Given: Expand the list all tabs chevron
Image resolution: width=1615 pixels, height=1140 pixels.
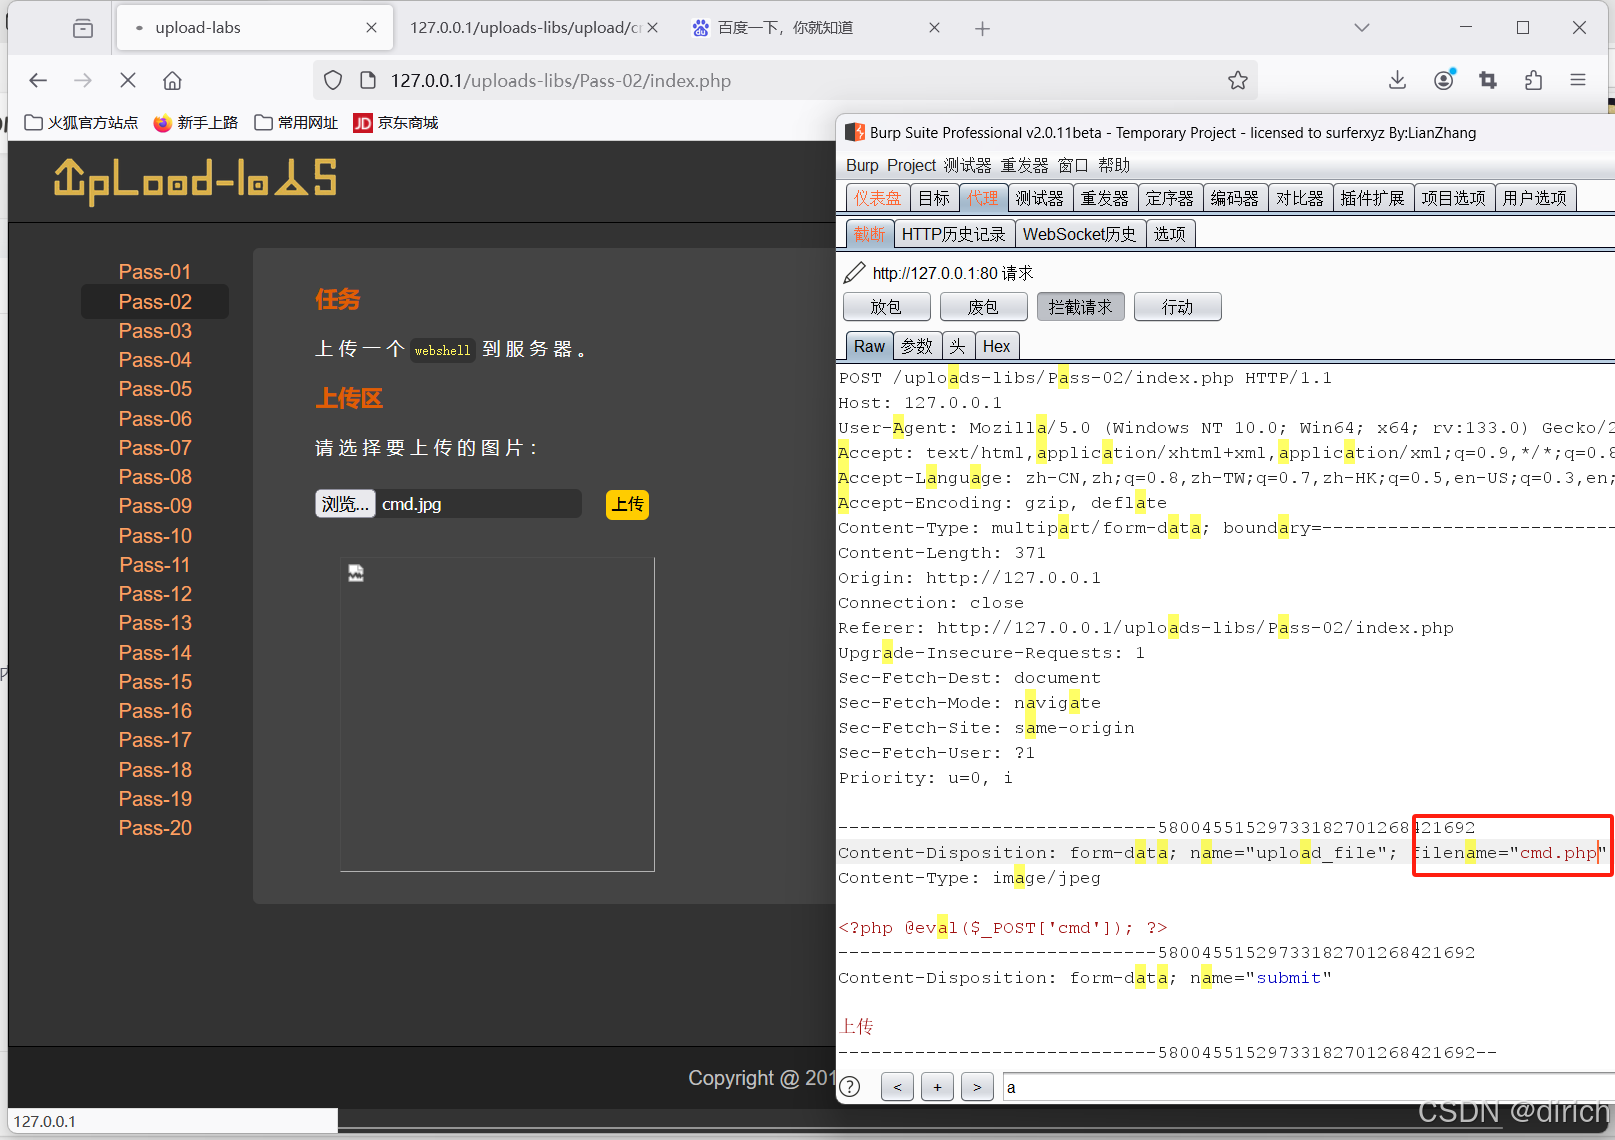Looking at the screenshot, I should pyautogui.click(x=1361, y=28).
